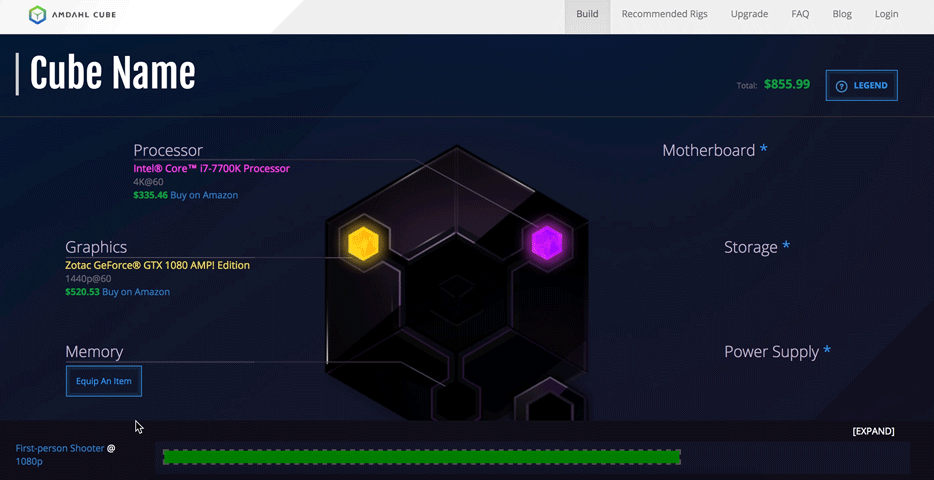
Task: Click the AMDAHL CUBE brand text
Action: click(84, 15)
